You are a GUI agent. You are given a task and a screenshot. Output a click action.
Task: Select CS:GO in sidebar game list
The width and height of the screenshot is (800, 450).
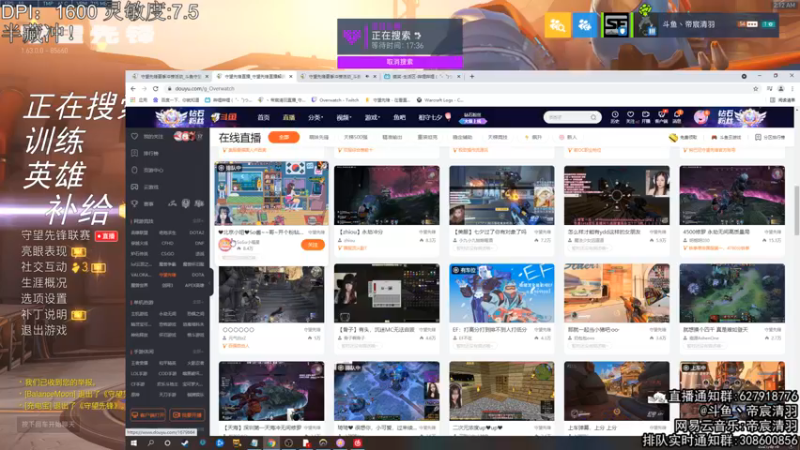pyautogui.click(x=167, y=253)
